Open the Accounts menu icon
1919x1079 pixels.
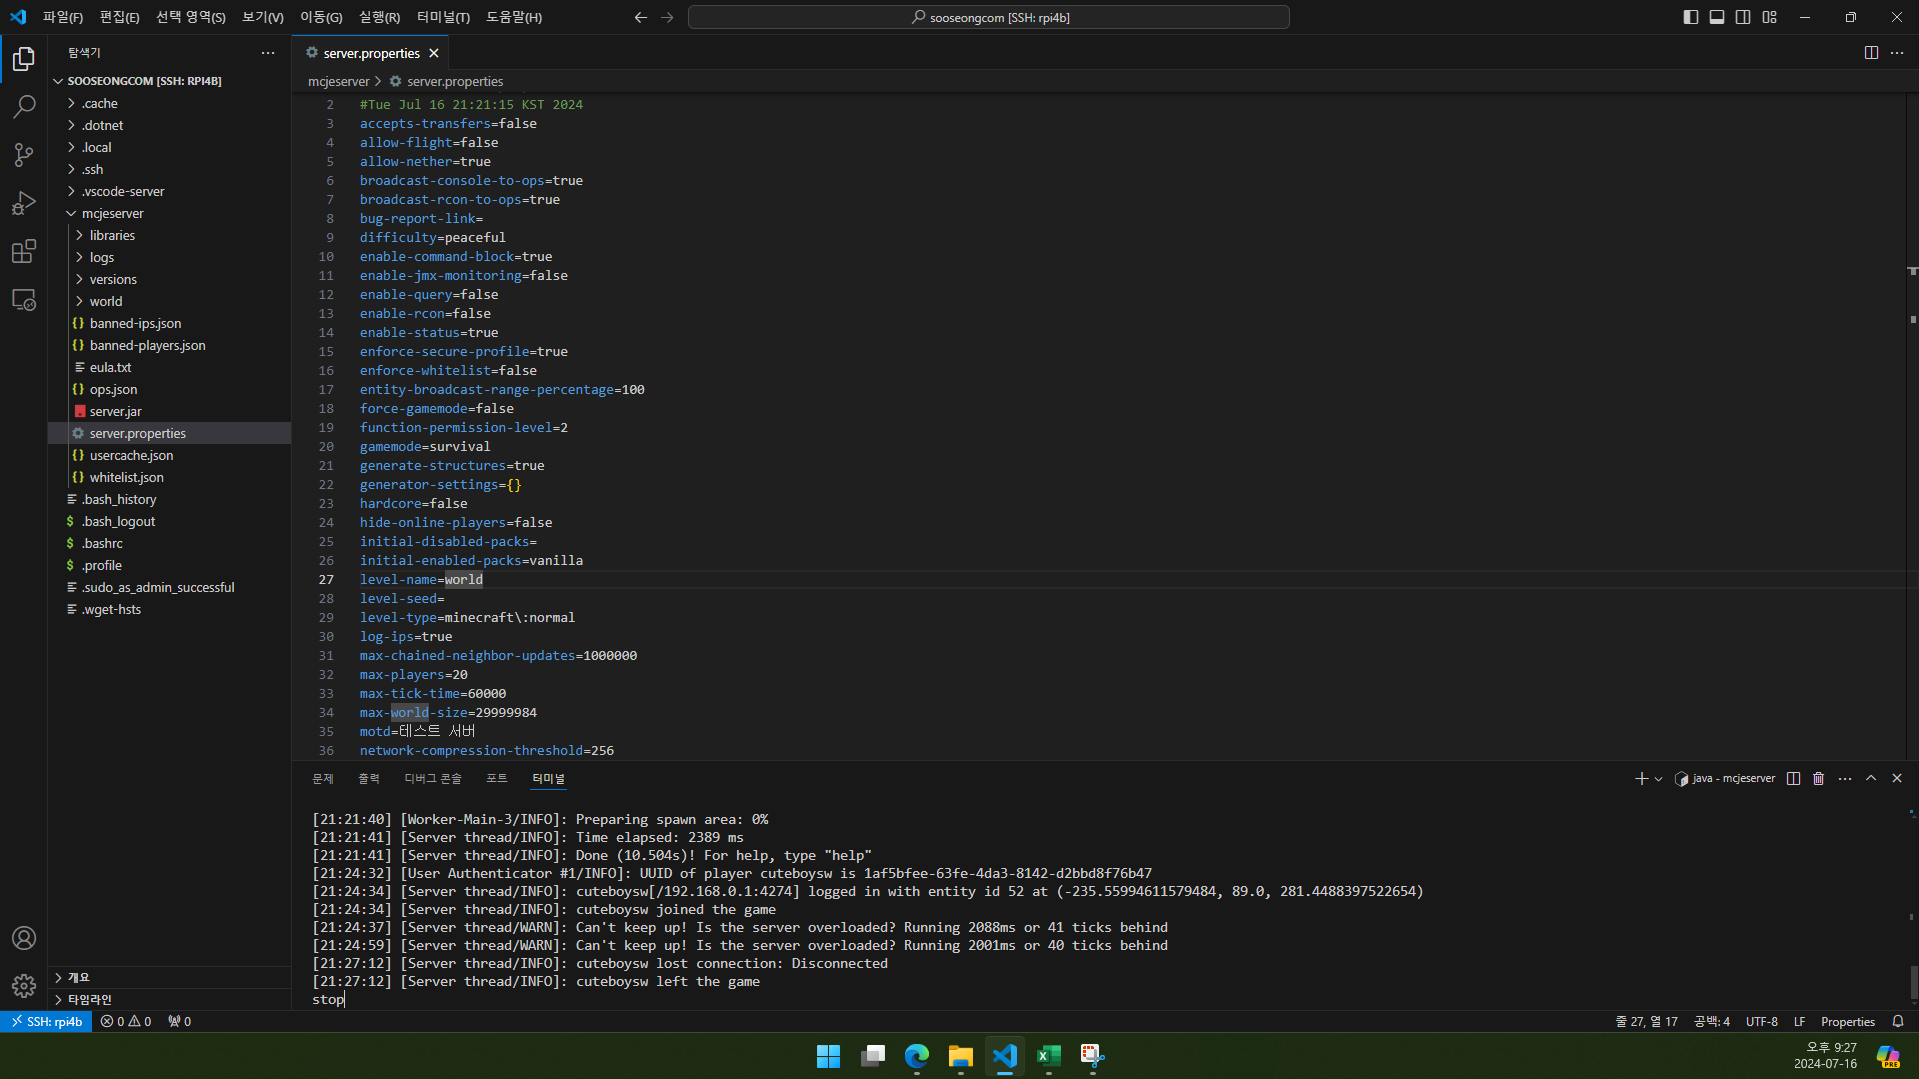point(24,938)
